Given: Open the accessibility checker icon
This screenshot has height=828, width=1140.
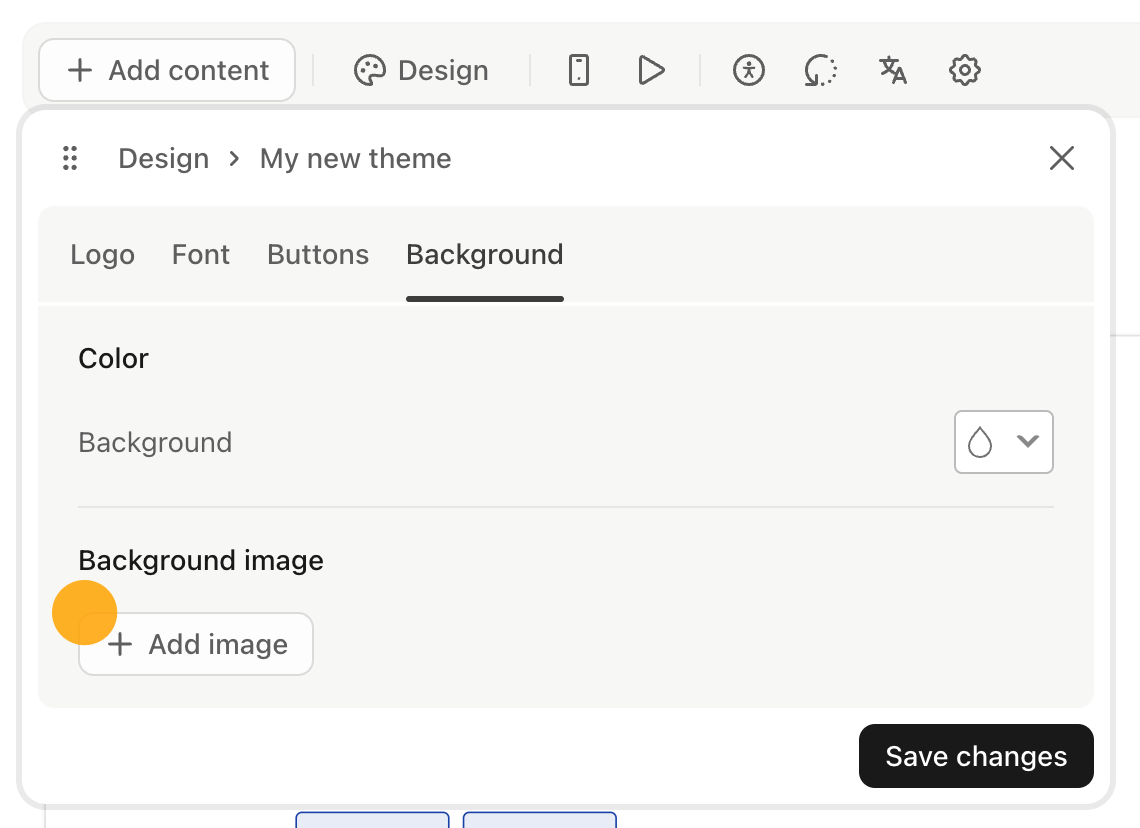Looking at the screenshot, I should coord(748,70).
